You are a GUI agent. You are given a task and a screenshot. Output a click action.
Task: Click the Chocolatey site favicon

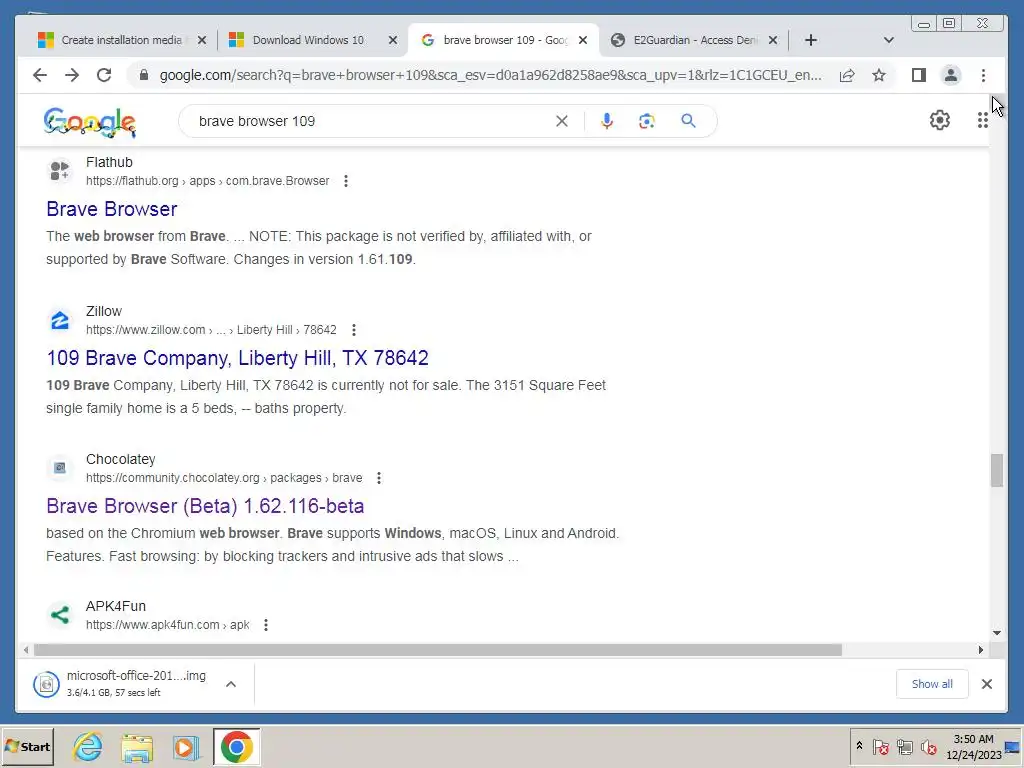[x=59, y=468]
